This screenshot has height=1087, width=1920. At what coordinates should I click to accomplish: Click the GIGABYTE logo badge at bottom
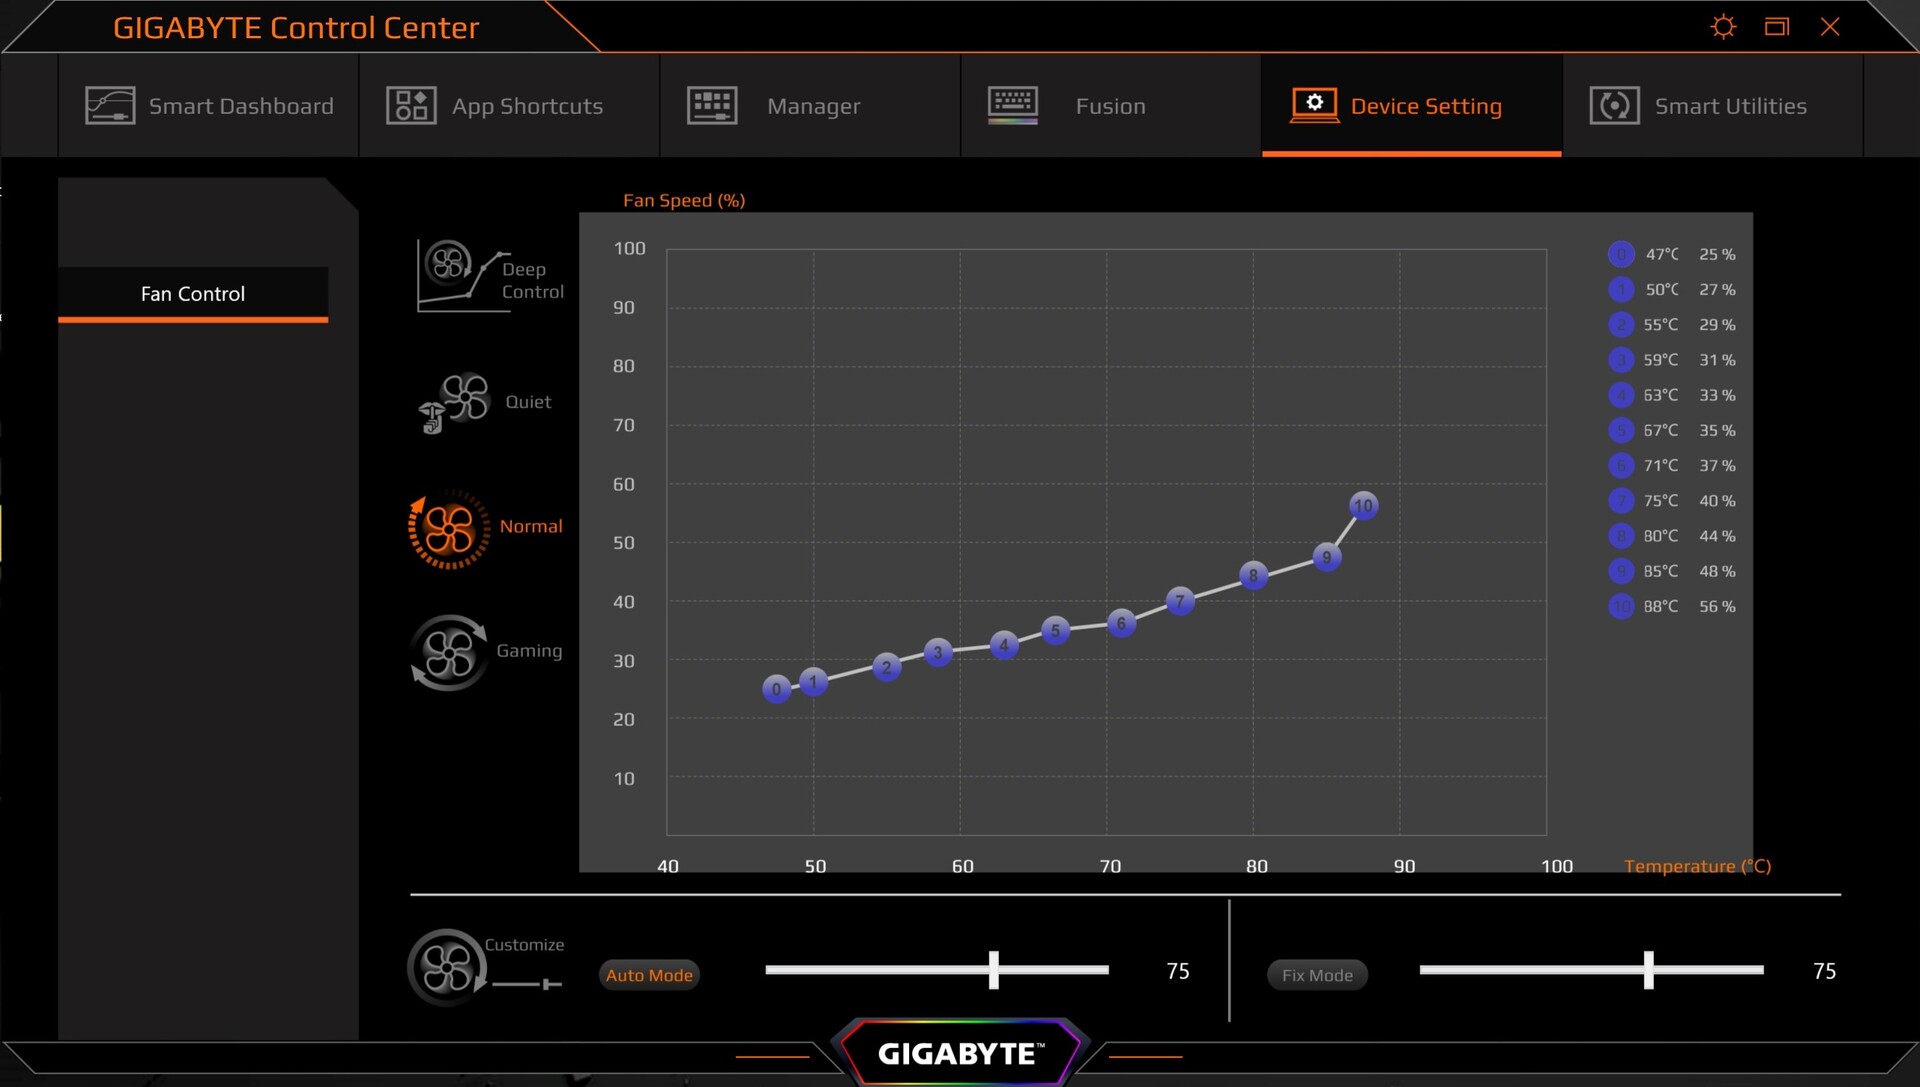pyautogui.click(x=960, y=1053)
